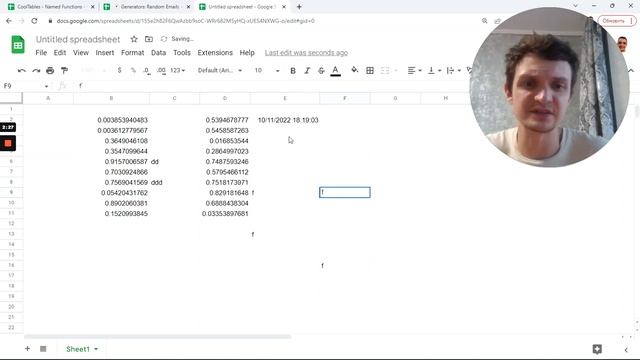Open the font family dropdown
The width and height of the screenshot is (640, 360).
coord(220,71)
